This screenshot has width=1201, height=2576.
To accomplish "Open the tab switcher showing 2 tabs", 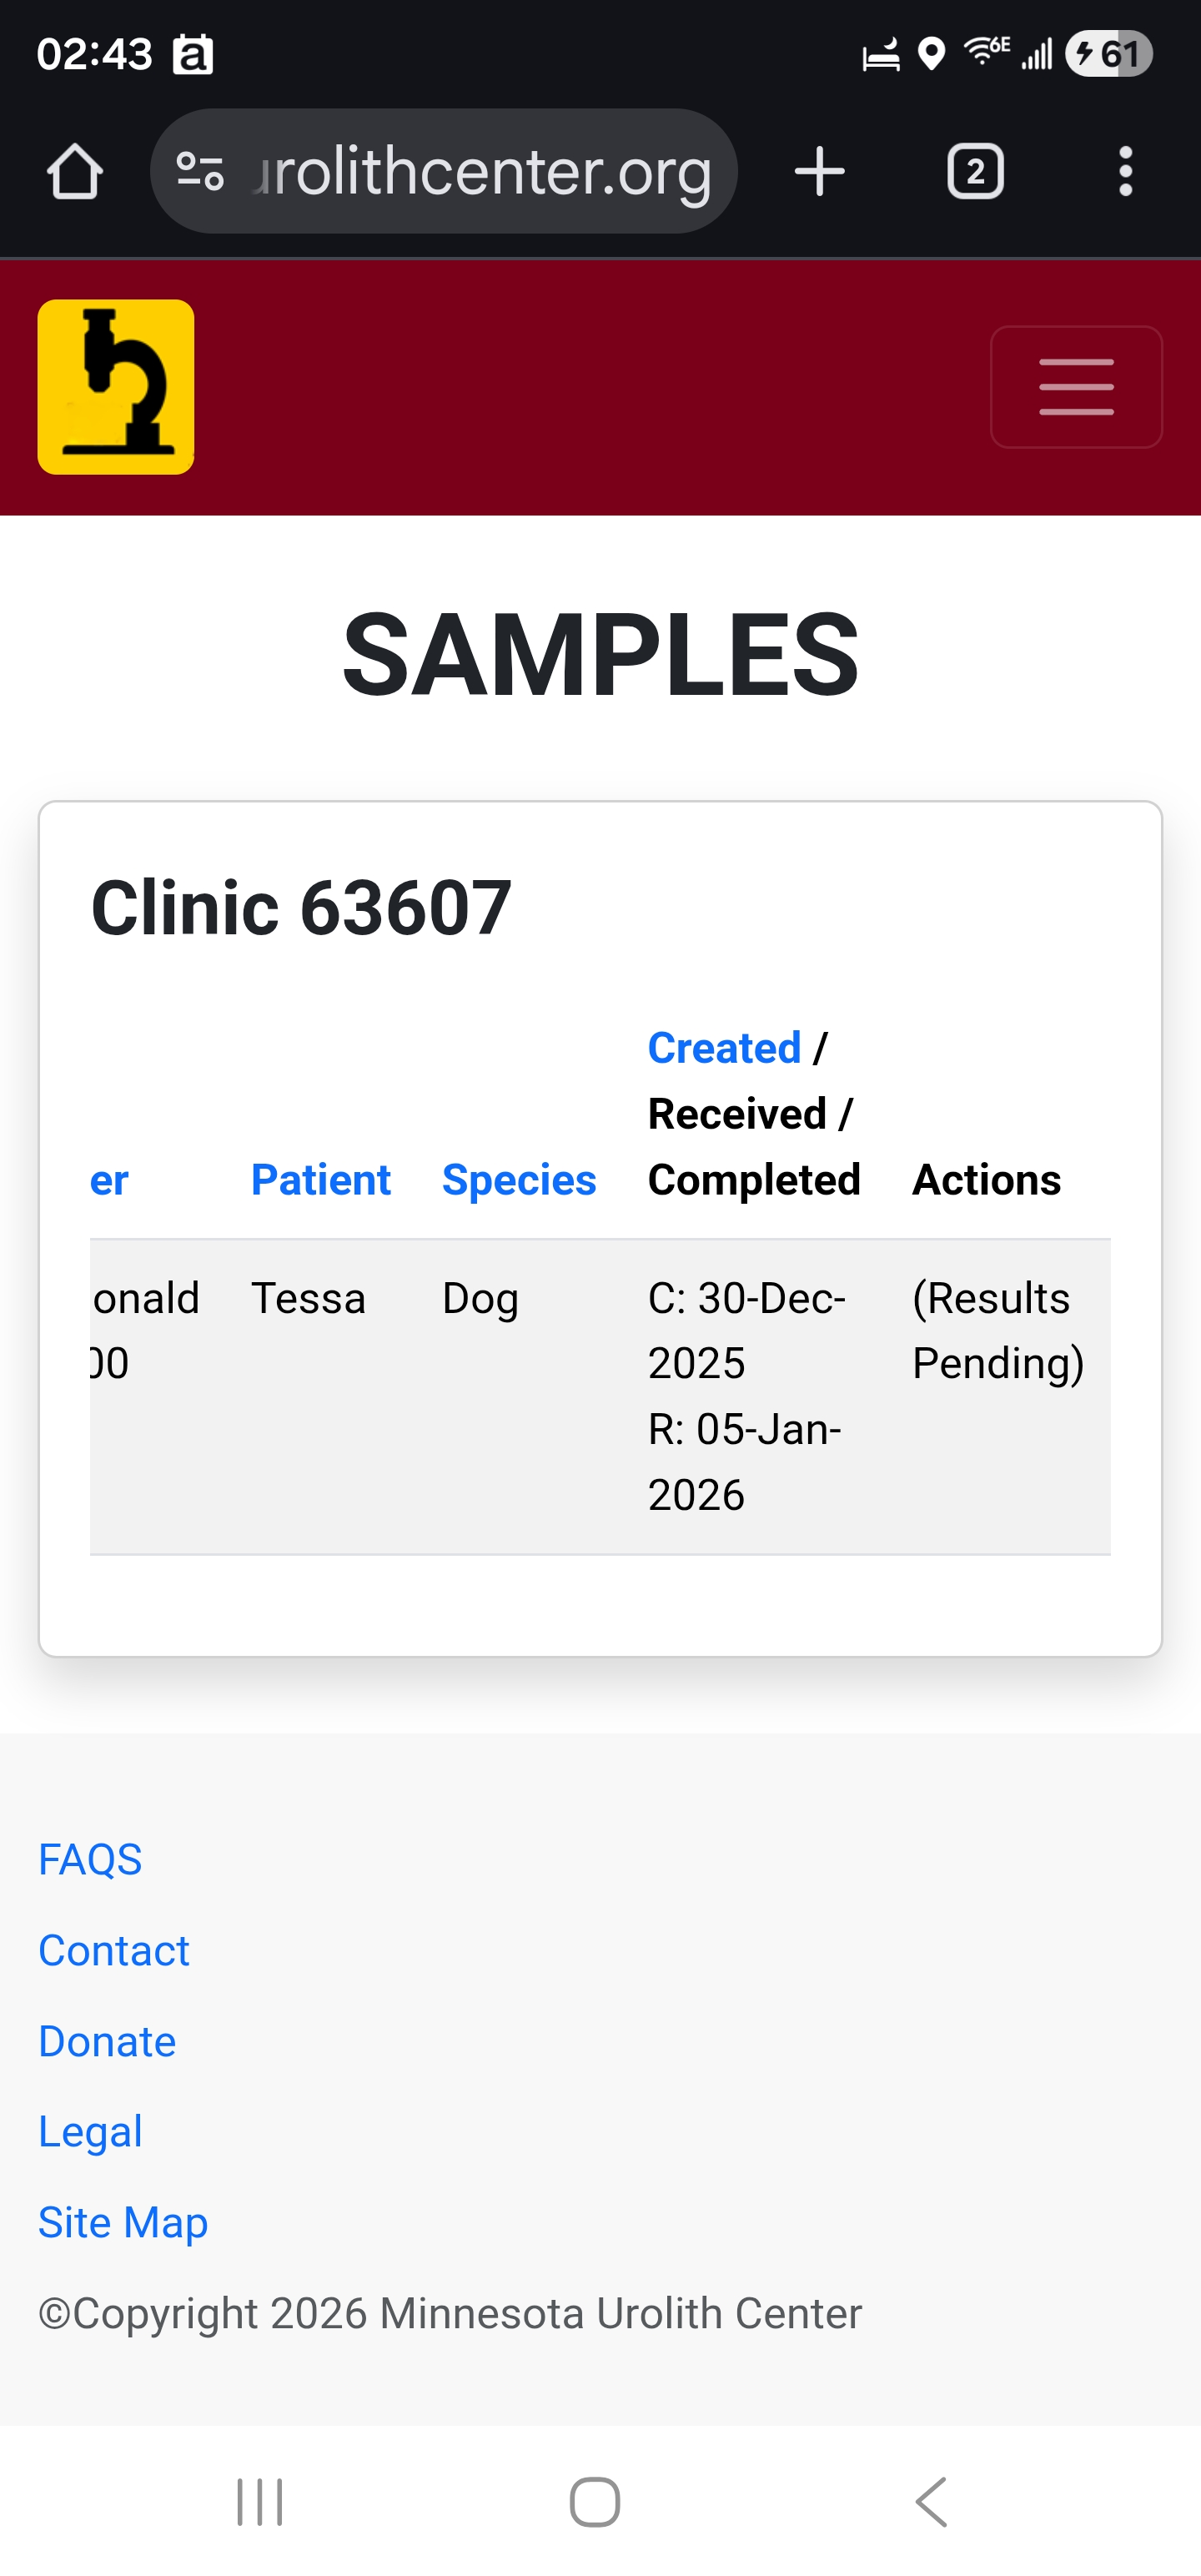I will pos(975,172).
